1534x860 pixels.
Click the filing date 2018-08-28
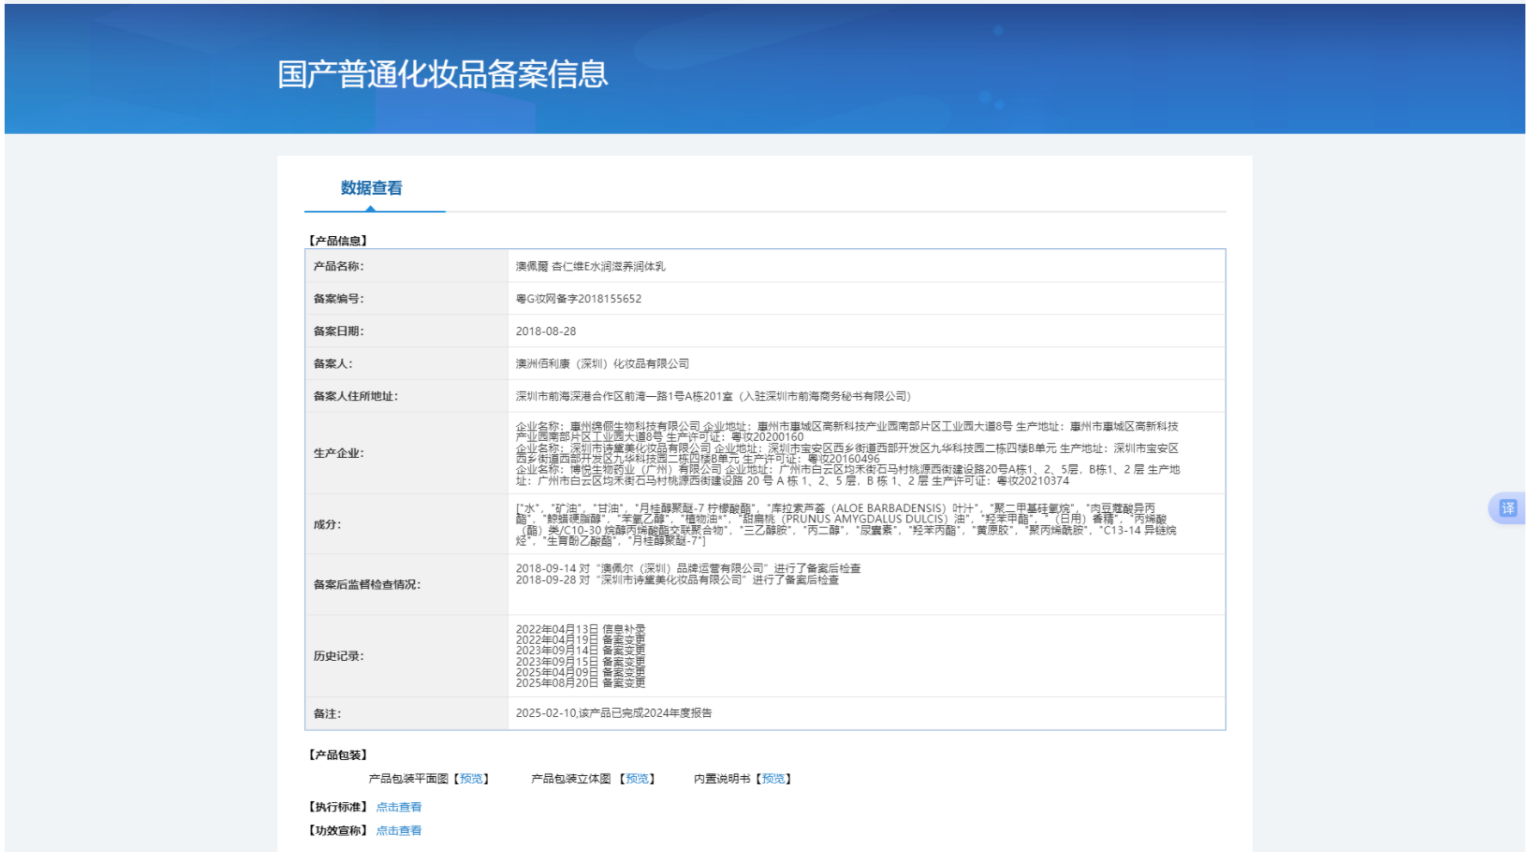[x=546, y=331]
